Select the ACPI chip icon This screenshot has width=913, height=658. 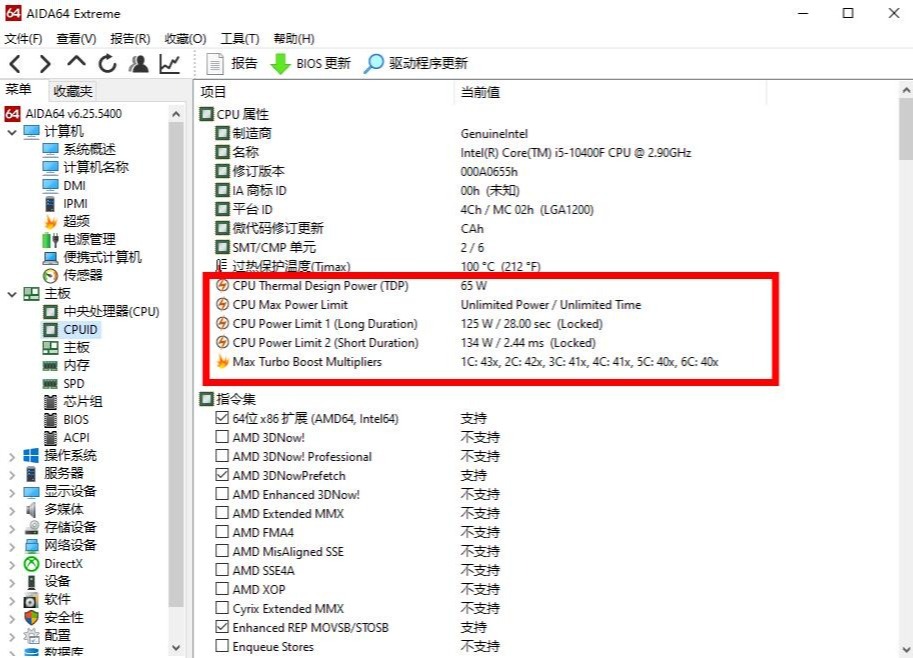[x=51, y=438]
